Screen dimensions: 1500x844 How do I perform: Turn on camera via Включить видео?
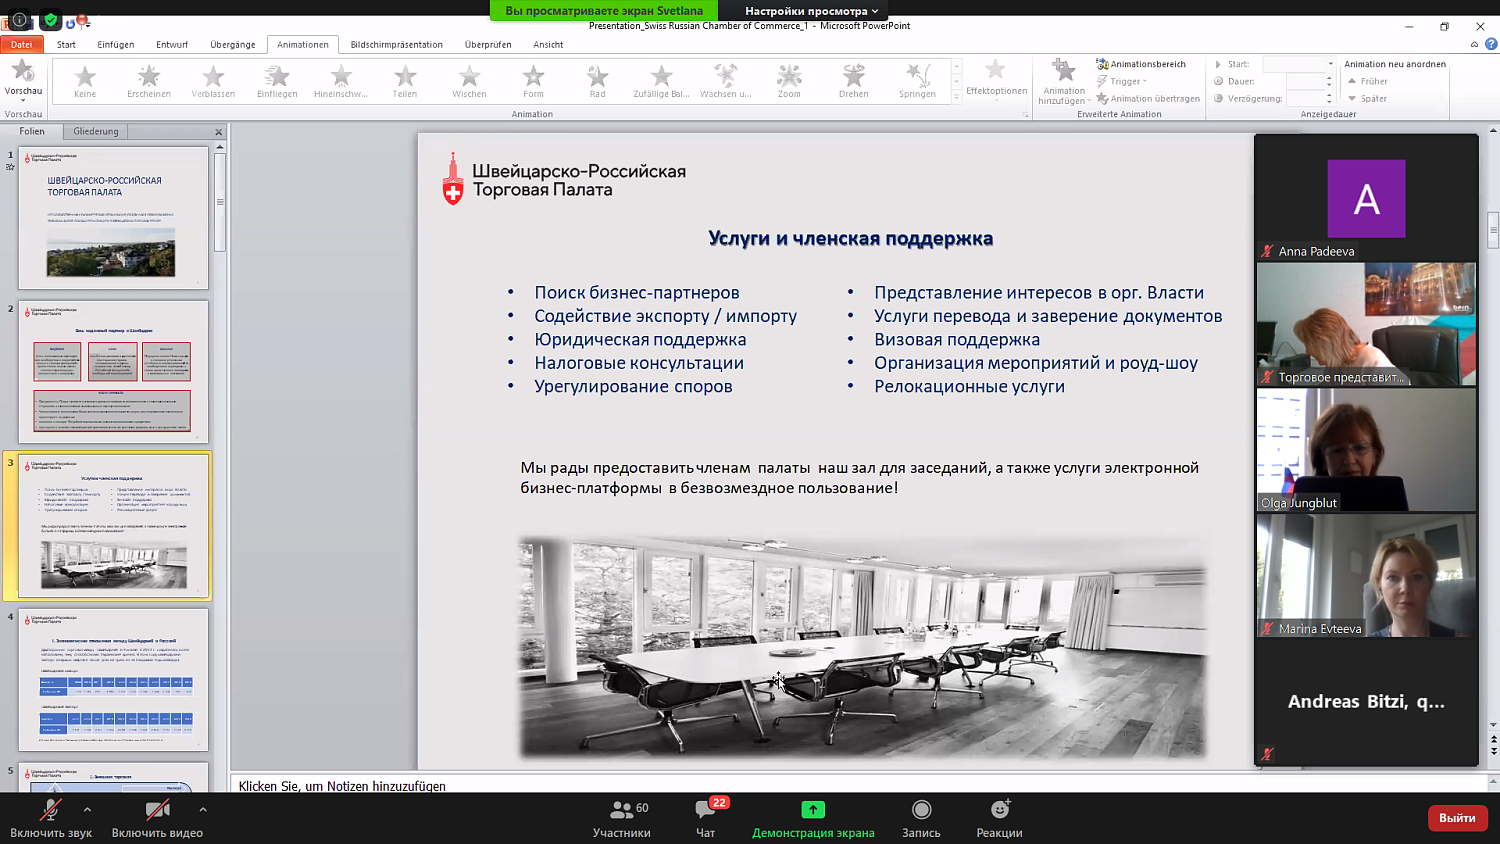157,819
